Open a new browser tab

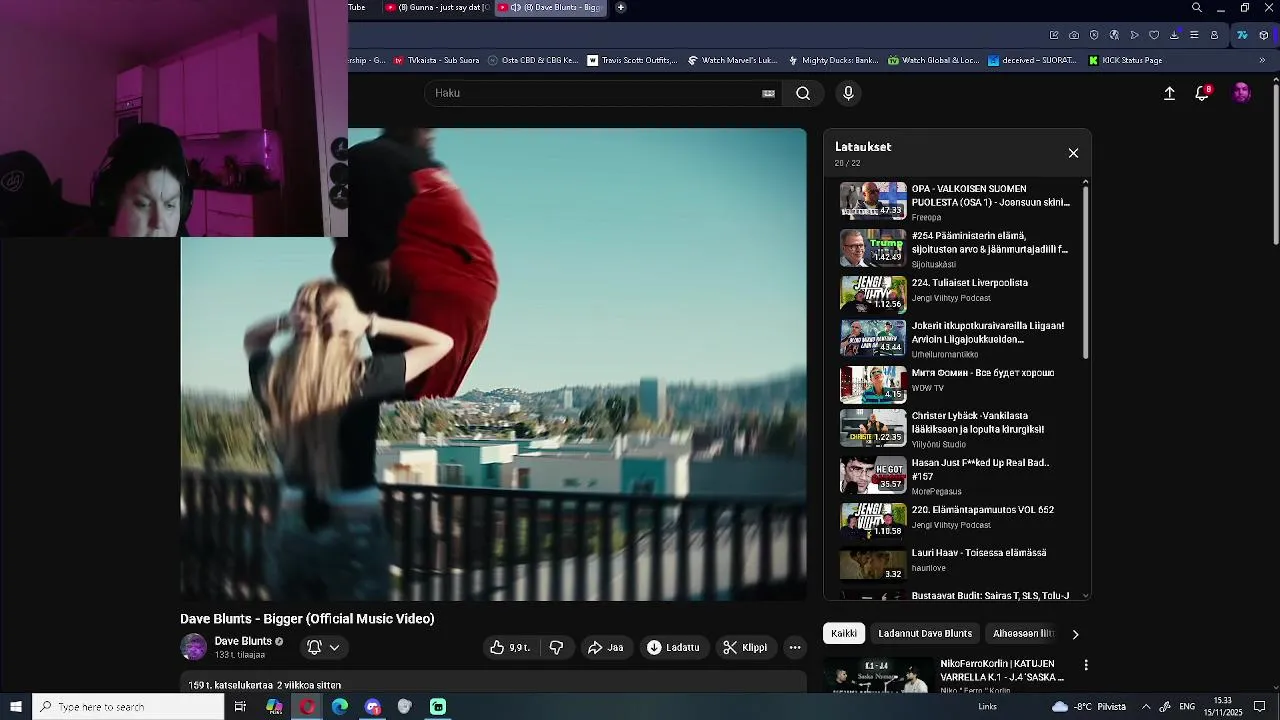pos(621,7)
